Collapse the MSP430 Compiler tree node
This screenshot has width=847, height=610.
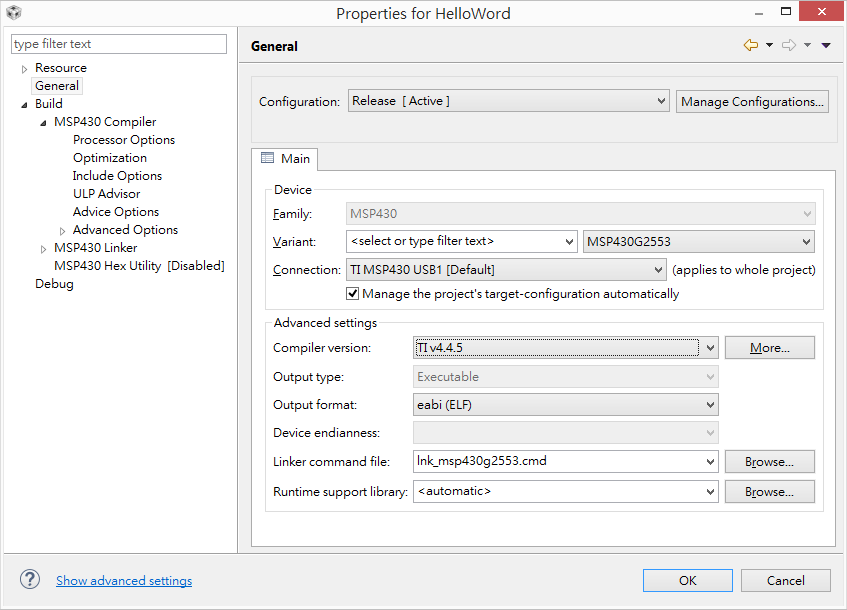point(43,123)
